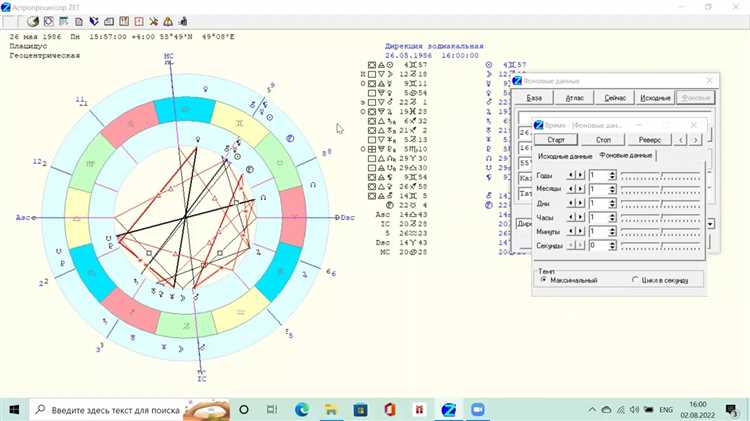The image size is (750, 421).
Task: Open the combo box arrow in Фоновые данные window
Action: coord(711,224)
